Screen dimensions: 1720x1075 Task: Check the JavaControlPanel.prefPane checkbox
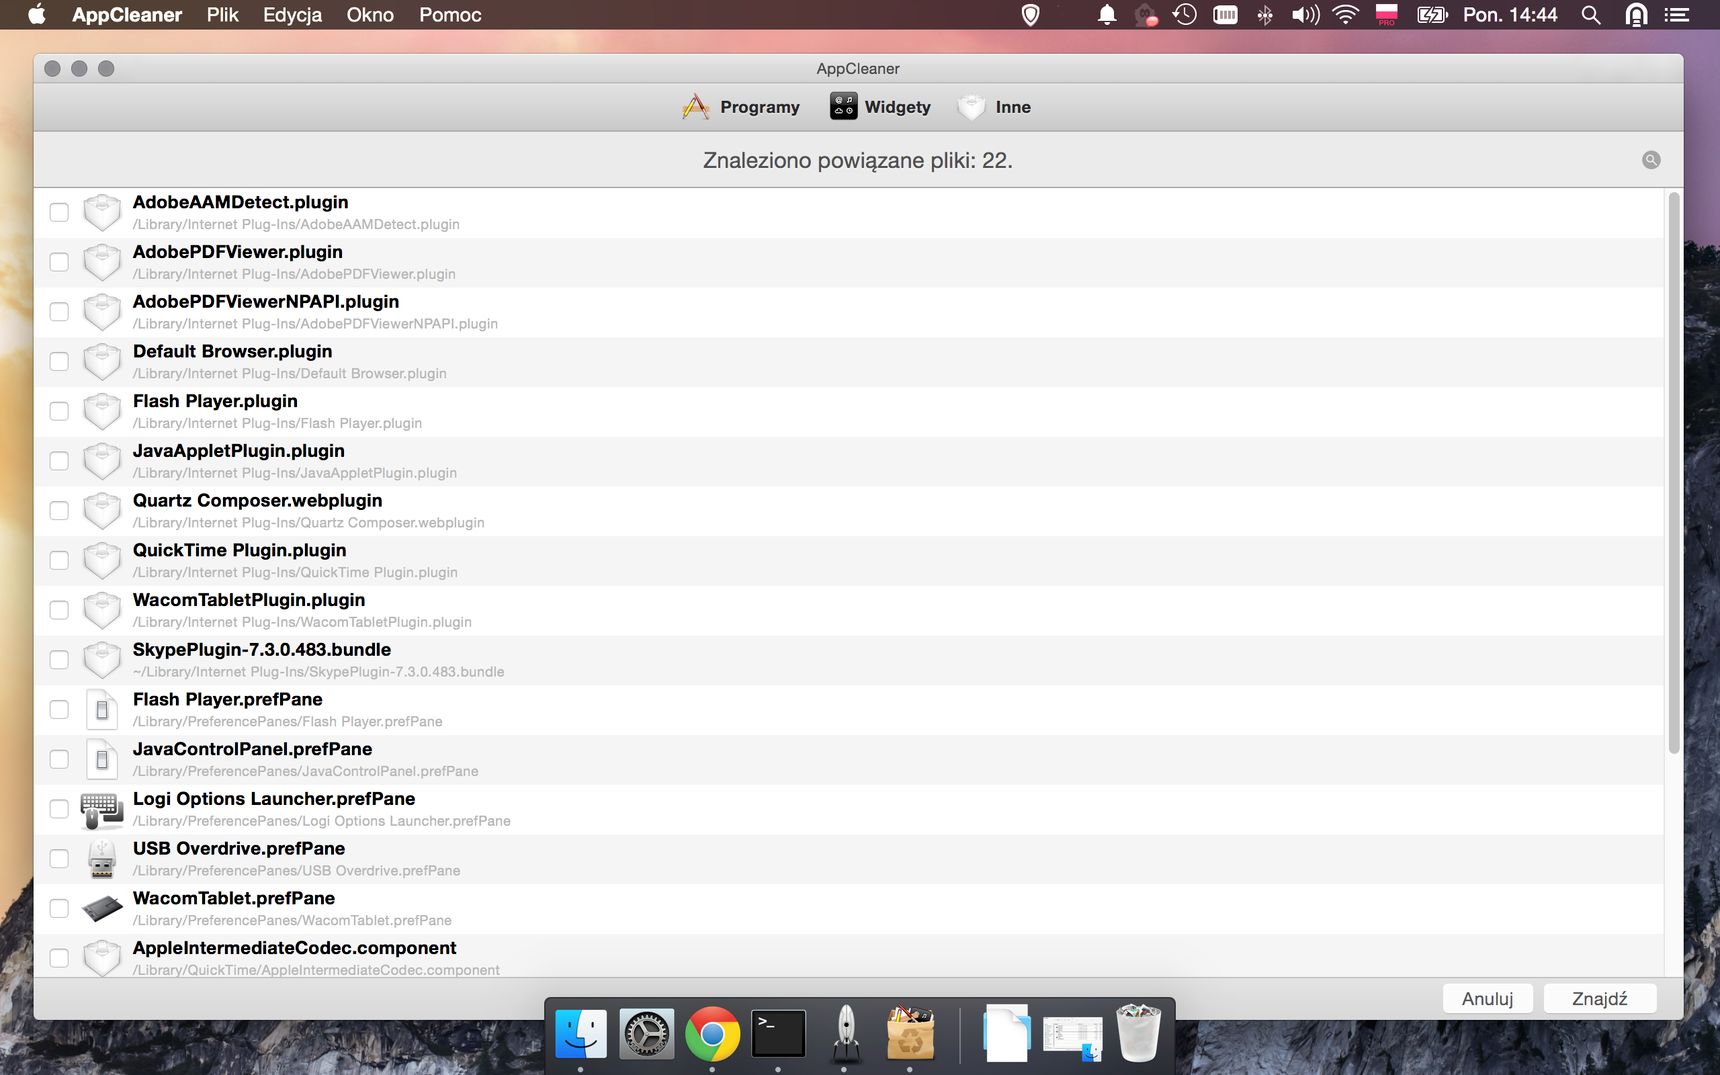(x=59, y=759)
